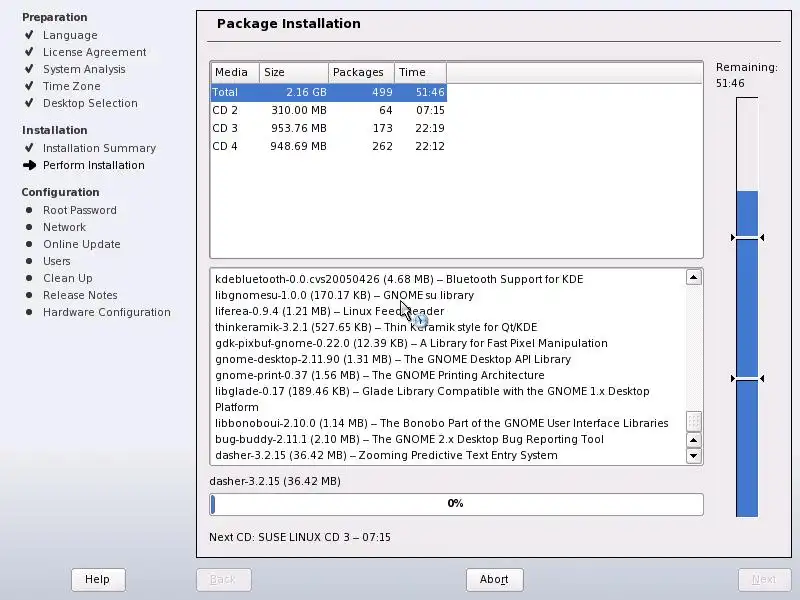The height and width of the screenshot is (600, 800).
Task: Click the Time Zone checkmark icon
Action: pyautogui.click(x=29, y=85)
